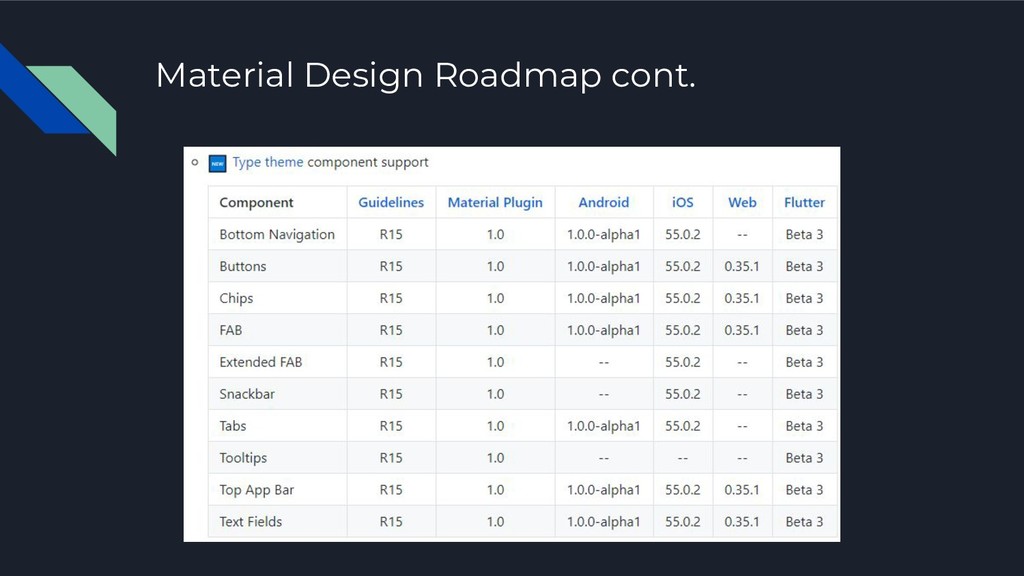The height and width of the screenshot is (576, 1024).
Task: Open the Android column header link
Action: click(603, 202)
